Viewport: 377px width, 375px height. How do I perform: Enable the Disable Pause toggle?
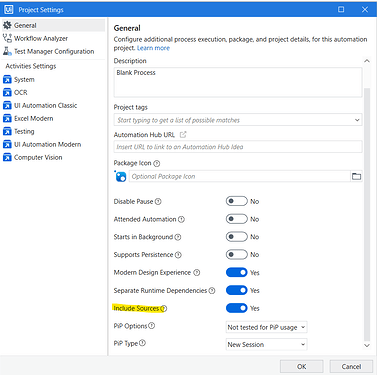[237, 201]
